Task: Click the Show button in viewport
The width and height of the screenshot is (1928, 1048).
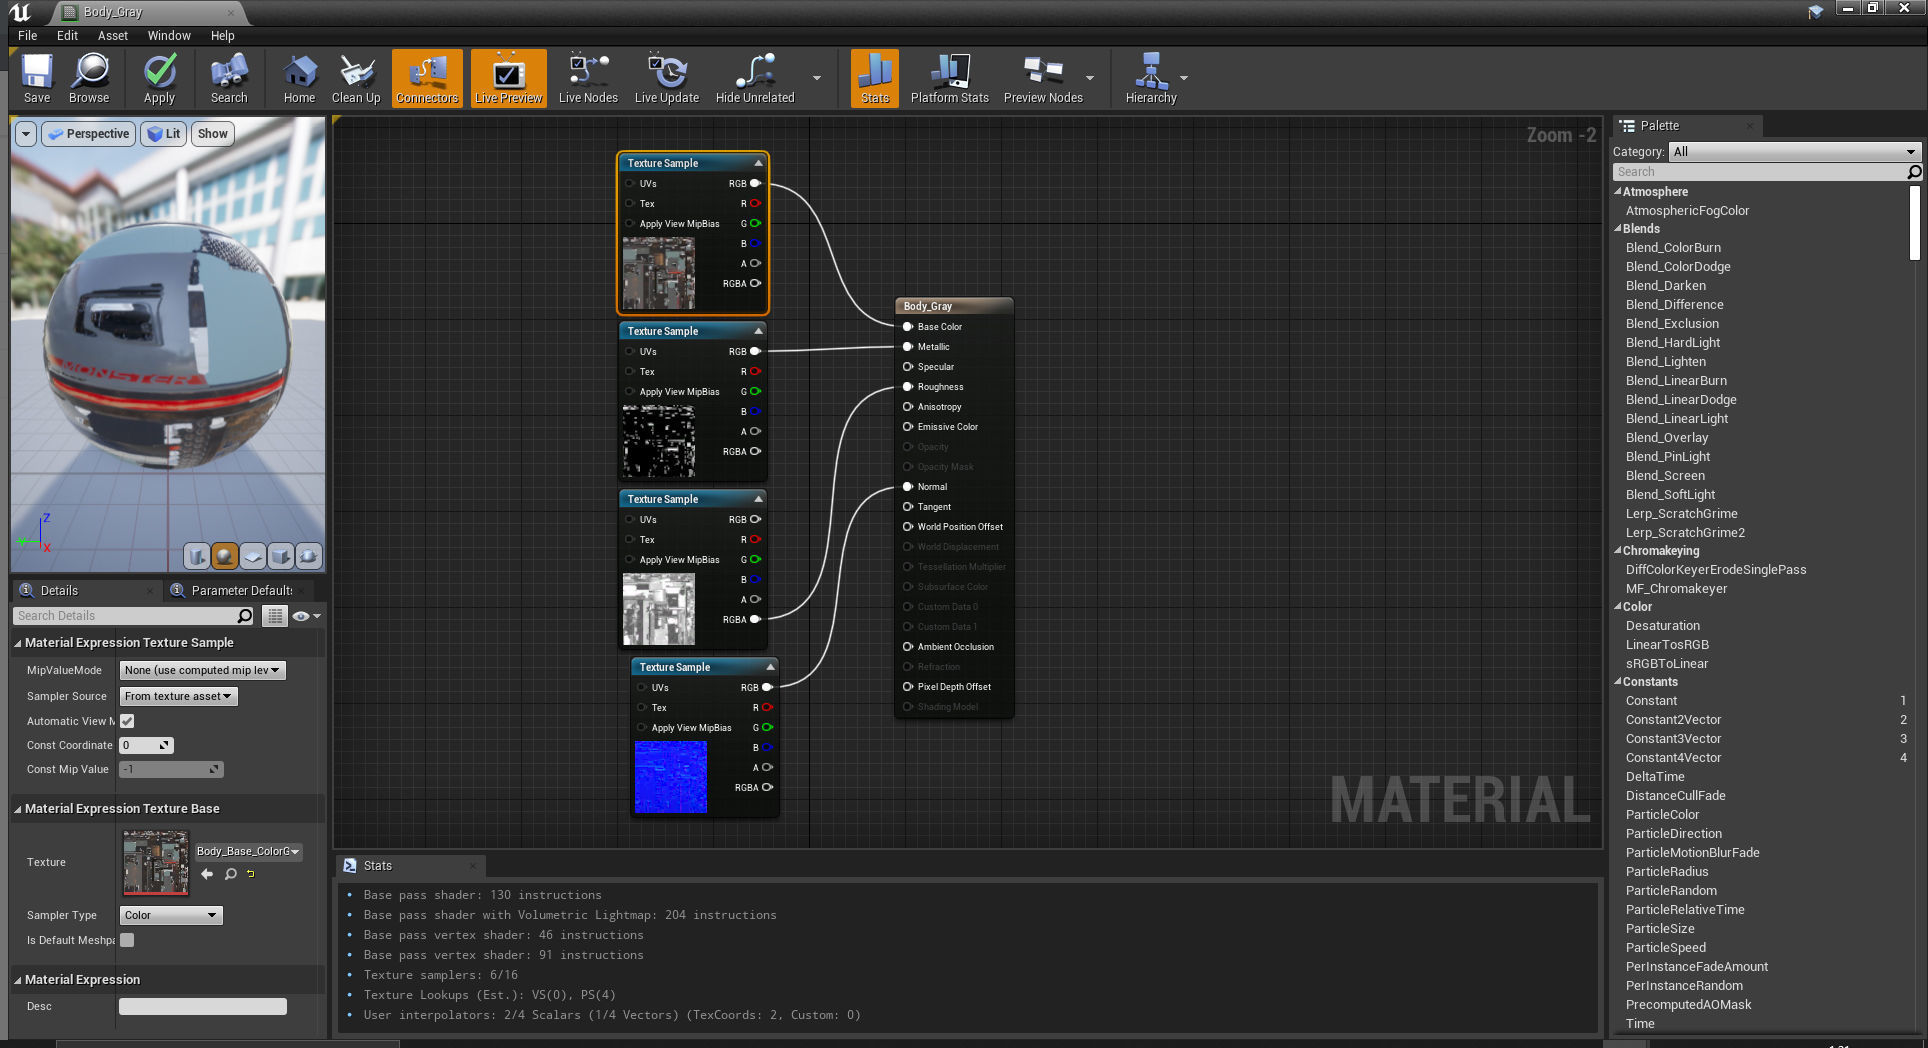Action: click(x=213, y=134)
